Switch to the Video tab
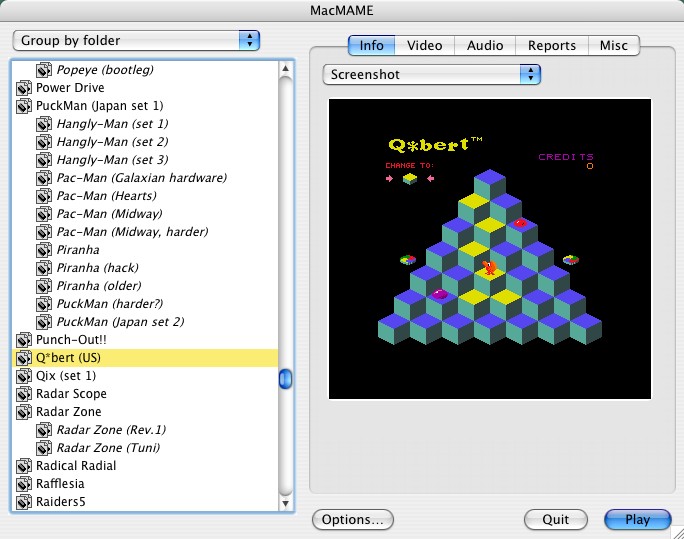The image size is (684, 539). click(x=424, y=45)
